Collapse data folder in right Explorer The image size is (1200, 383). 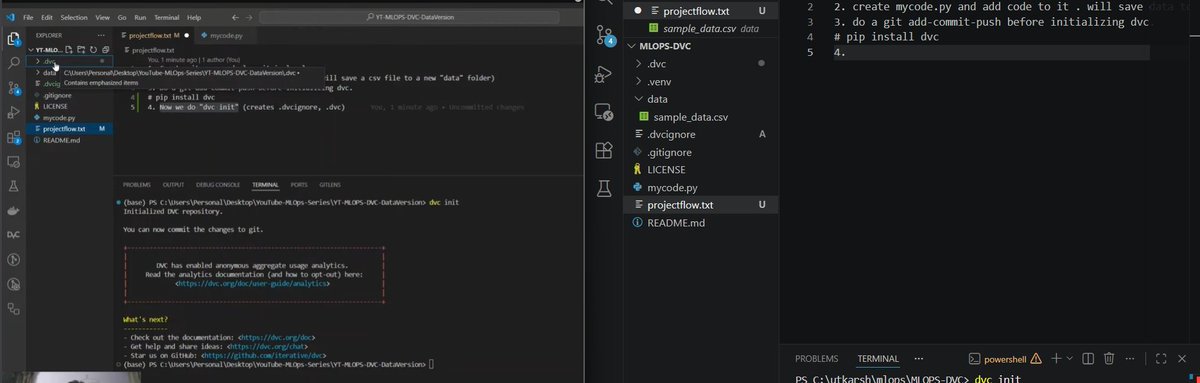[x=640, y=99]
